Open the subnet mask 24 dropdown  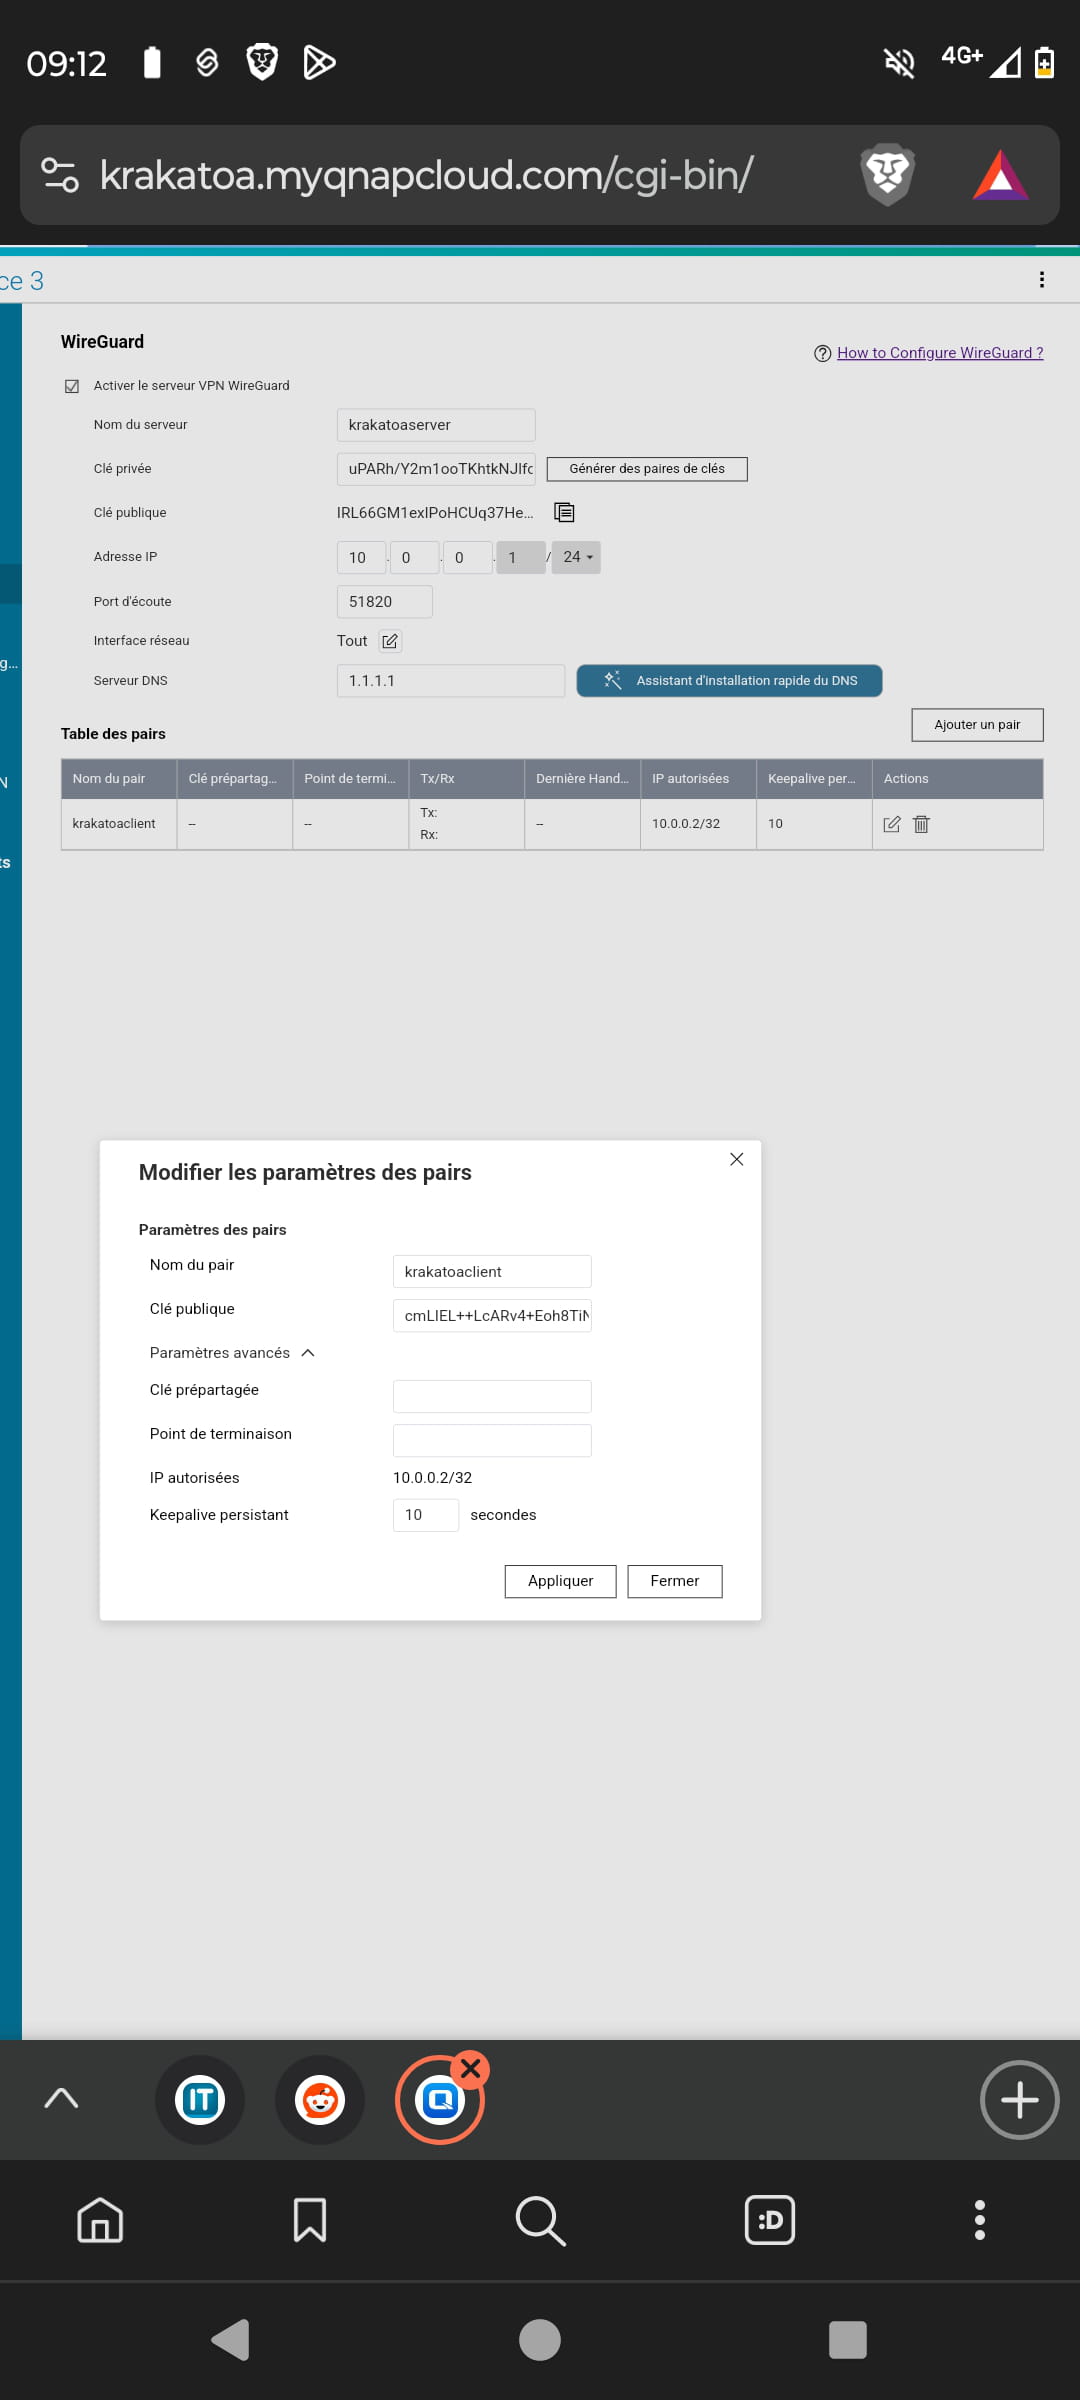[576, 557]
